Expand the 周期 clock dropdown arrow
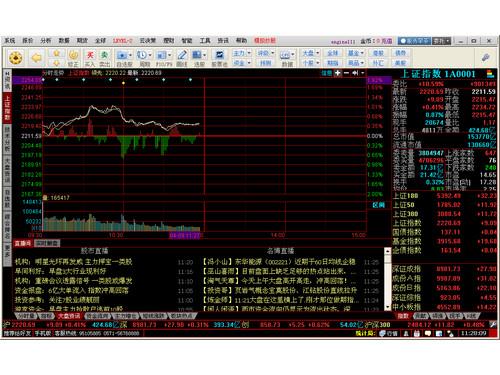Image resolution: width=500 pixels, height=375 pixels. 150,55
